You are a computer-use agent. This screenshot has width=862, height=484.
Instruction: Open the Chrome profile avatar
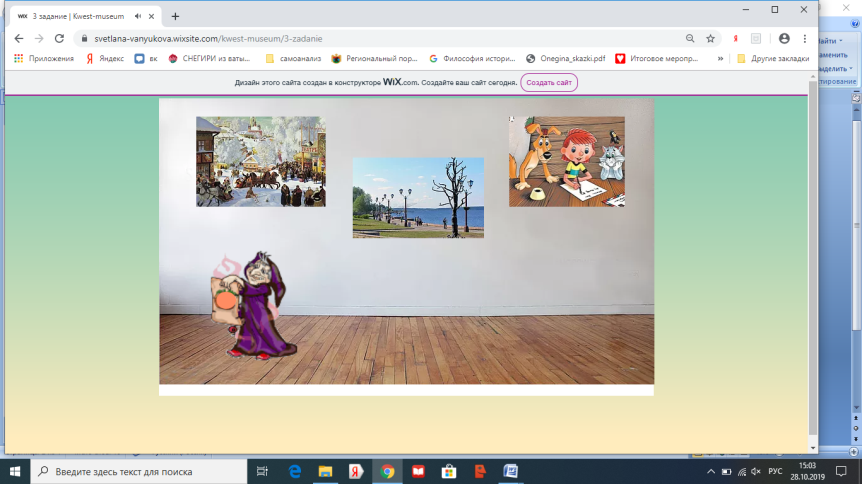(784, 38)
